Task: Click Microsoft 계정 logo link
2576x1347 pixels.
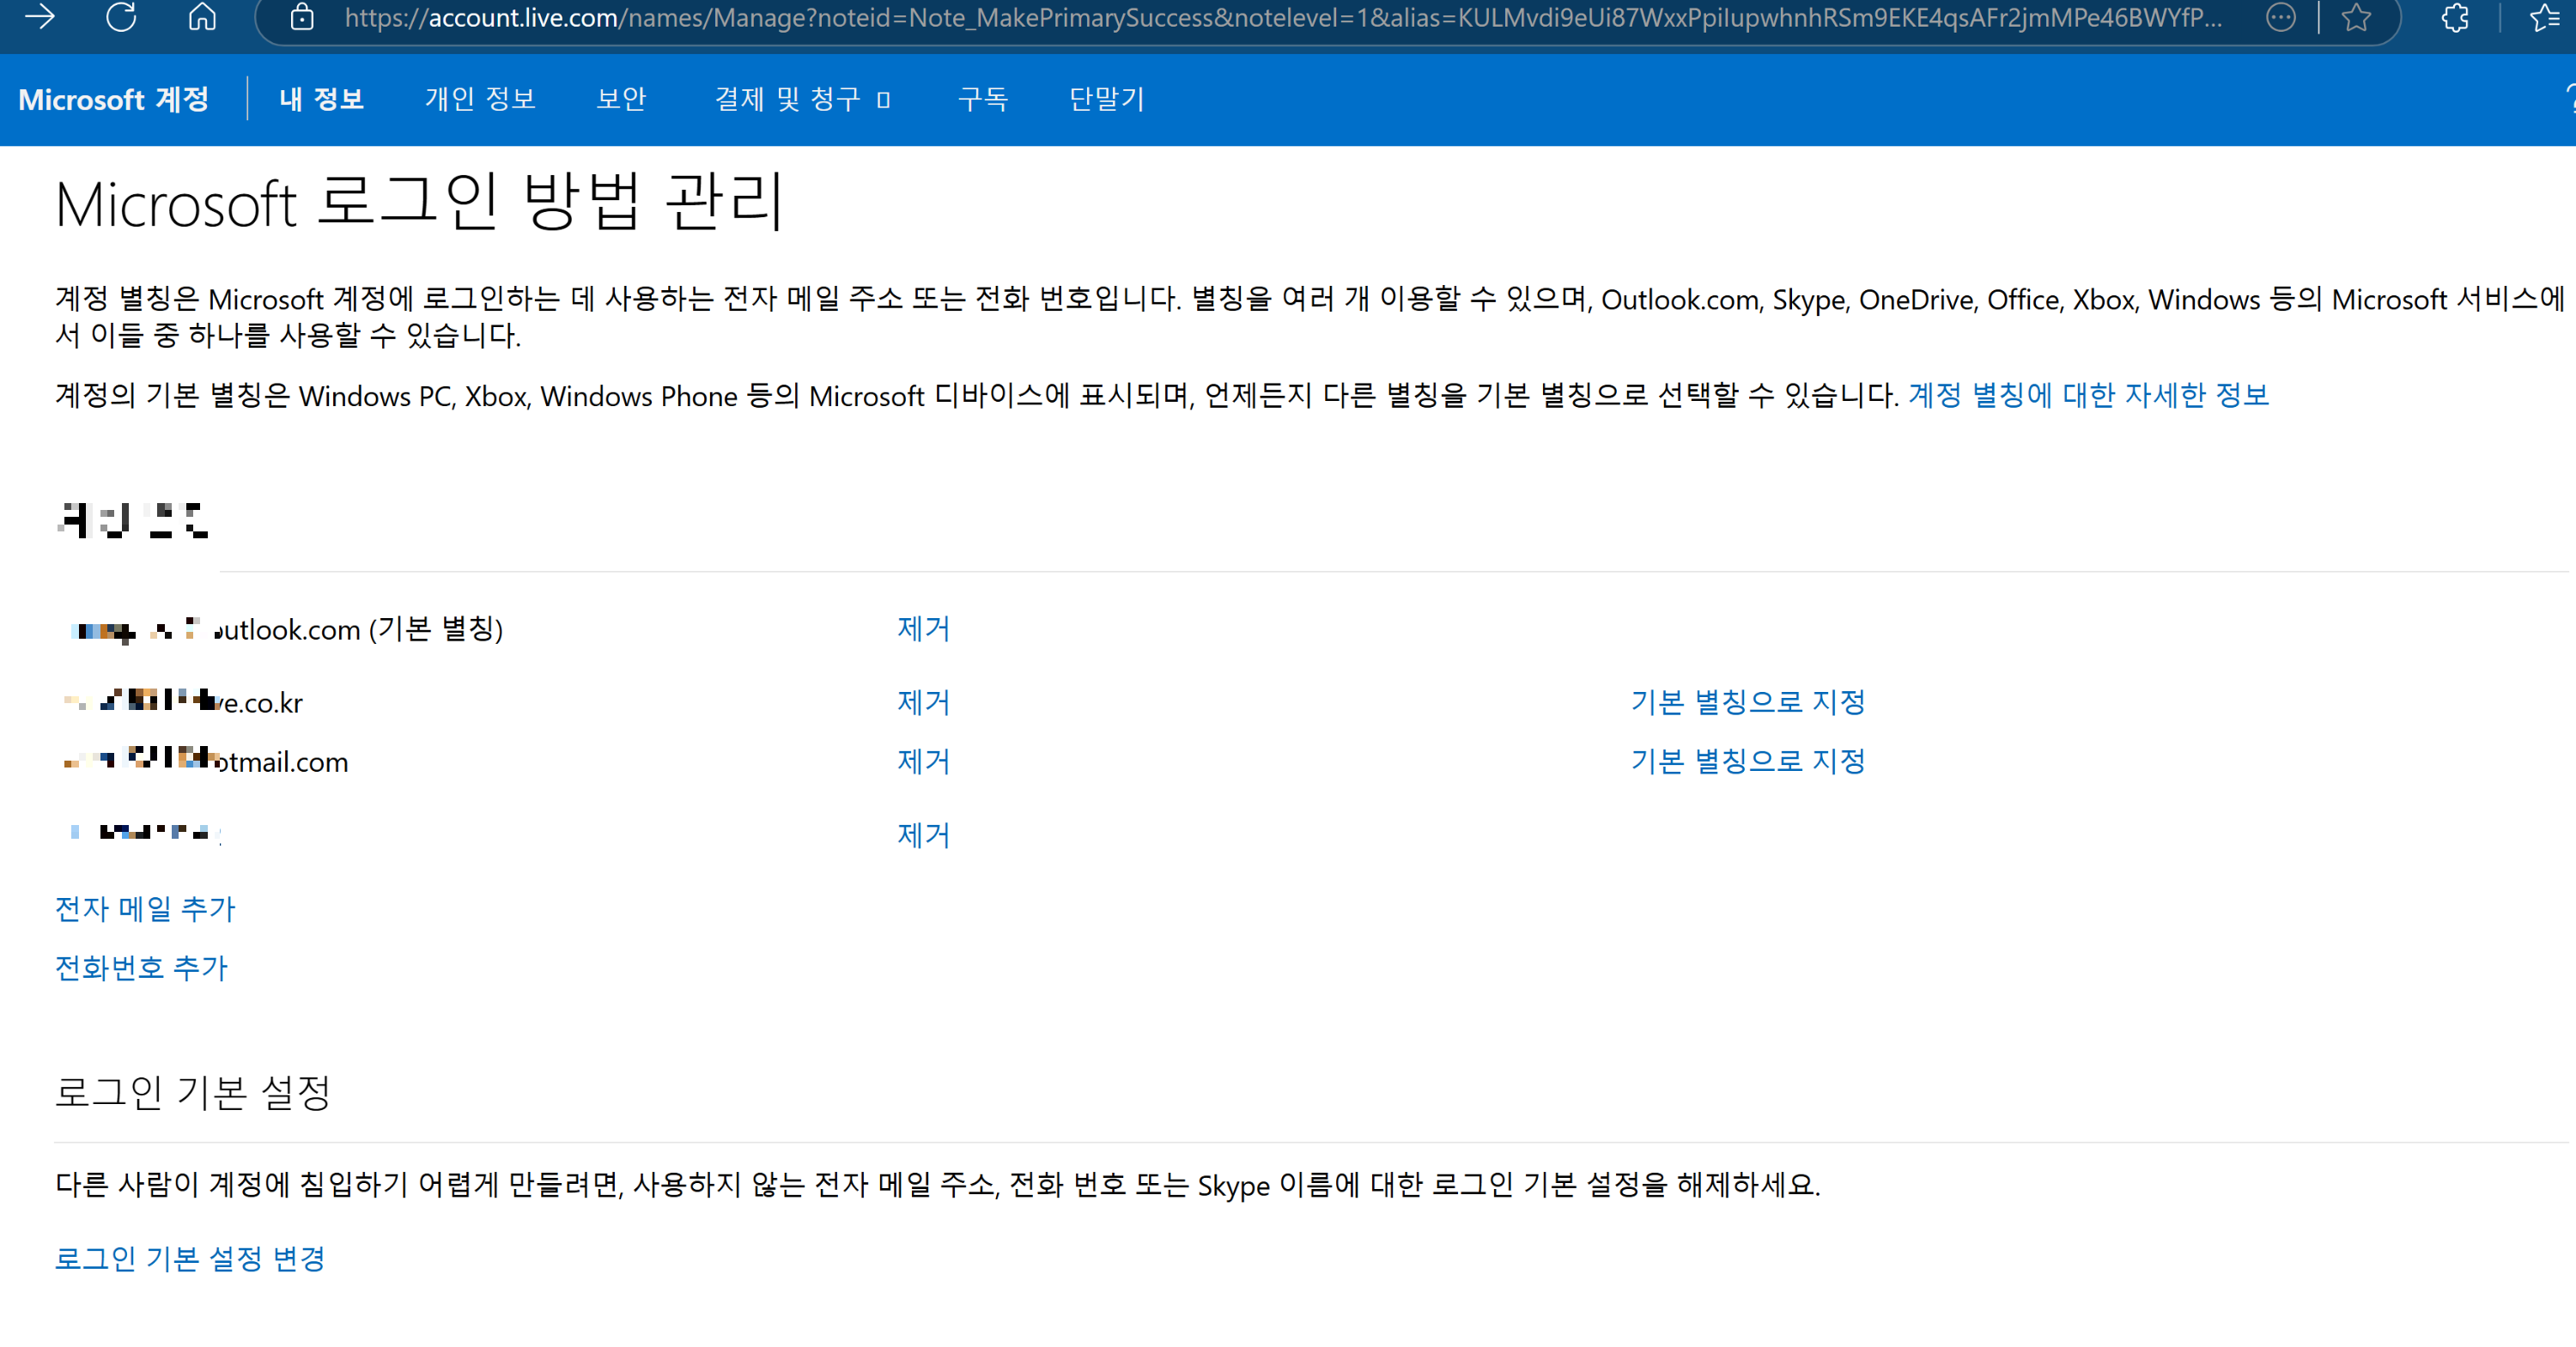Action: [113, 99]
